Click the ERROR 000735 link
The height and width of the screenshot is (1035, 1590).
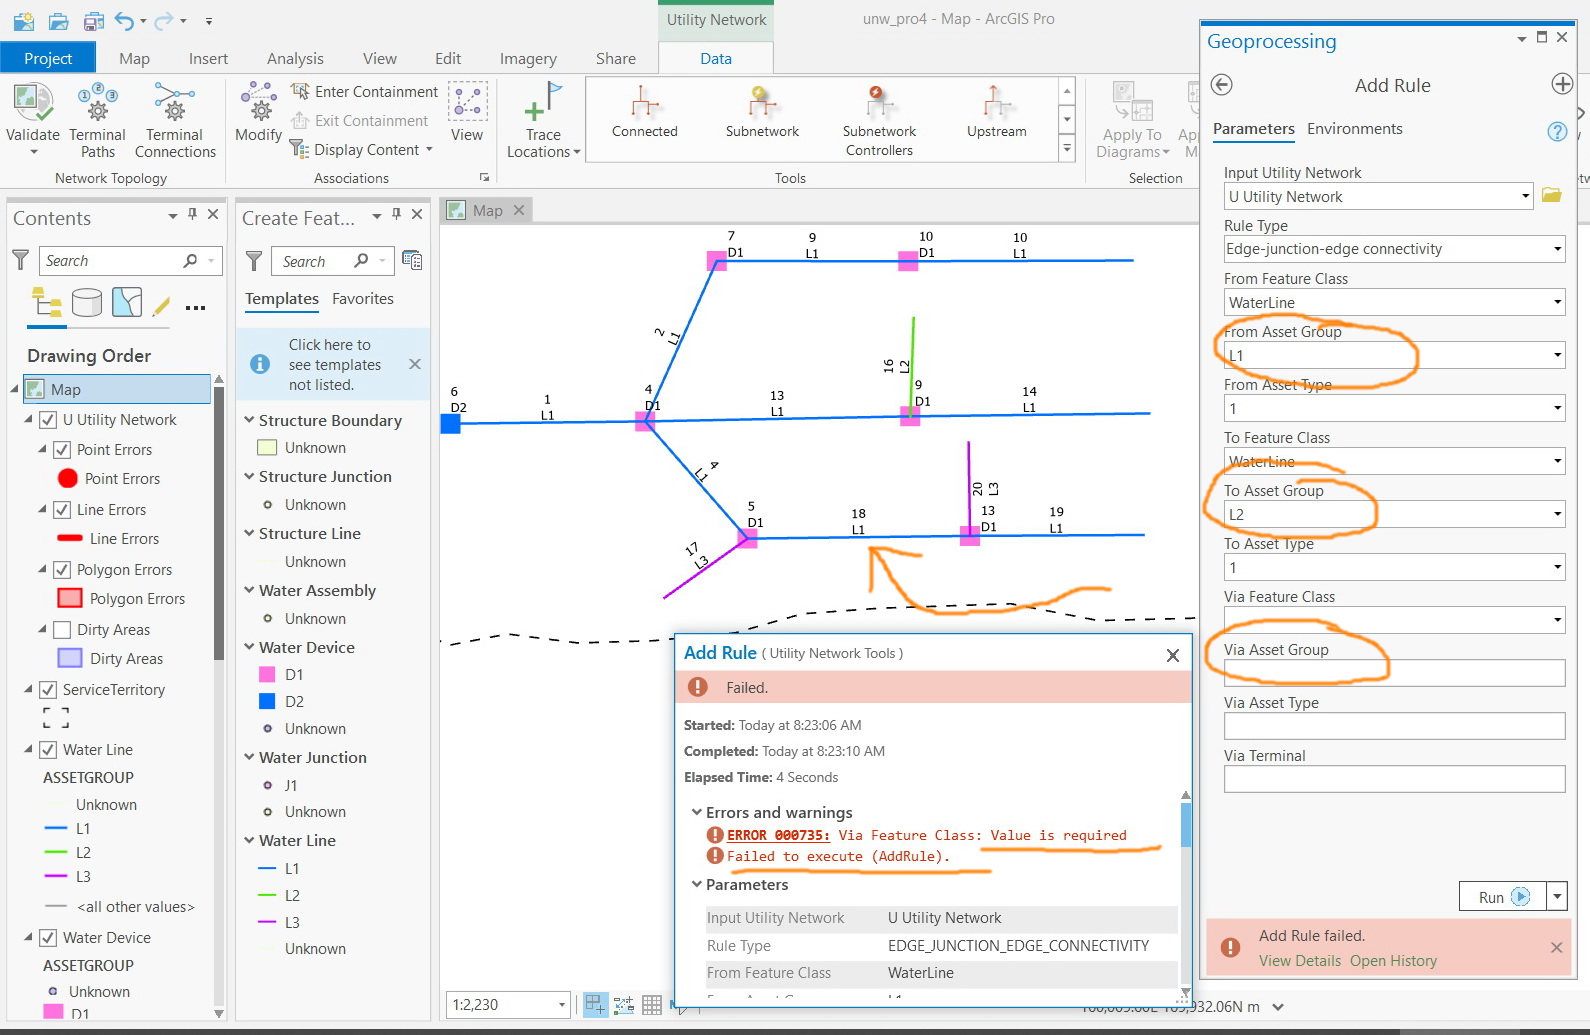click(778, 835)
